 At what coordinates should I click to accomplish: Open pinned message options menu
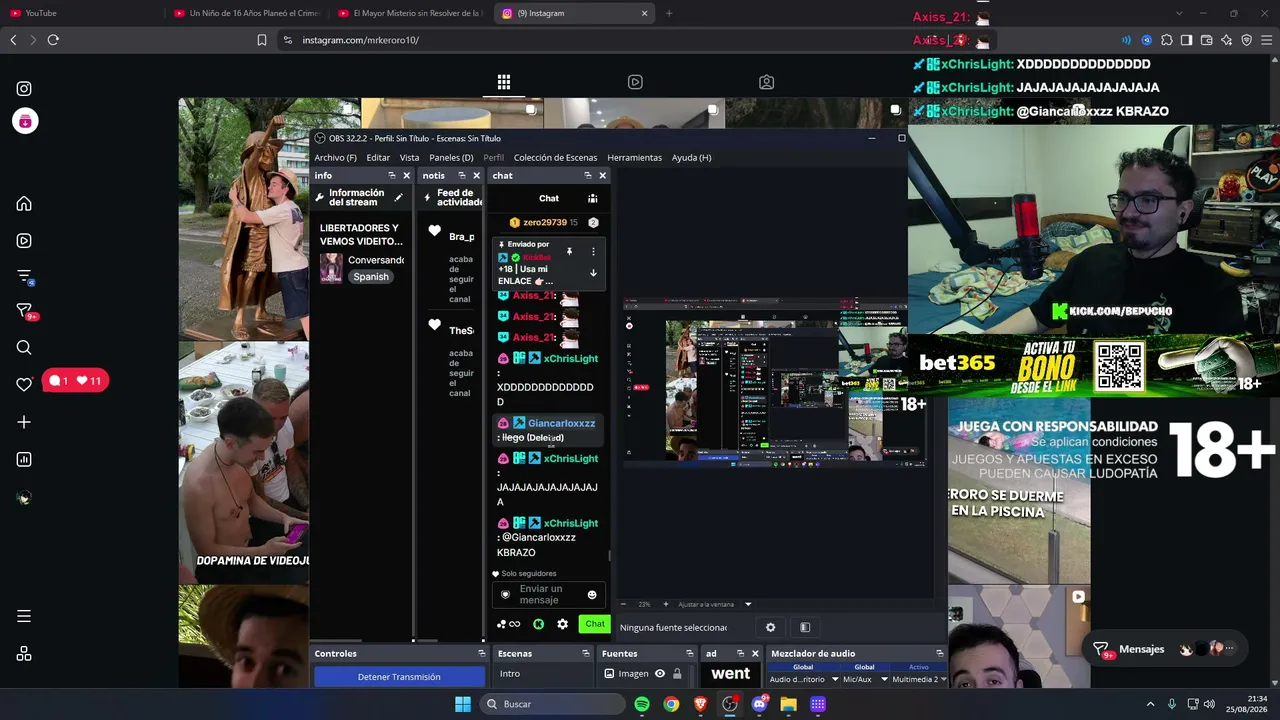593,251
